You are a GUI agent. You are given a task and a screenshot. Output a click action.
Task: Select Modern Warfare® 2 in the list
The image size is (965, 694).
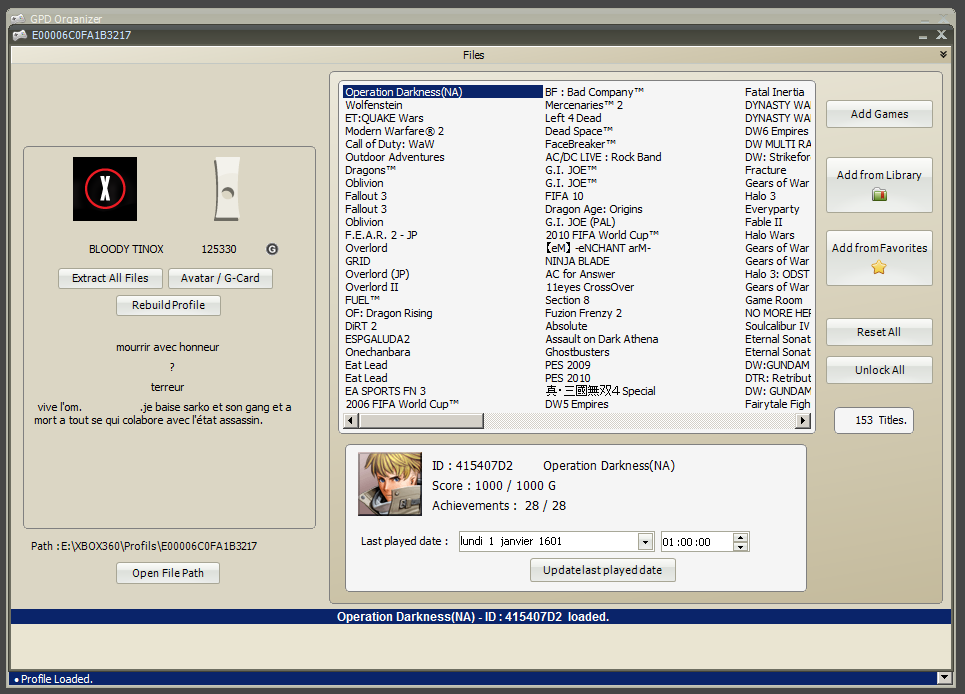394,131
